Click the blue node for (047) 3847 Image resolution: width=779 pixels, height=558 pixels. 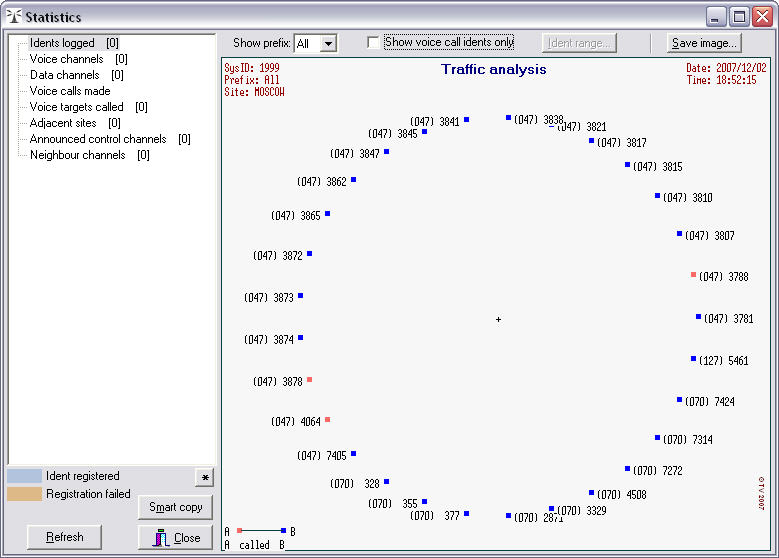(387, 152)
